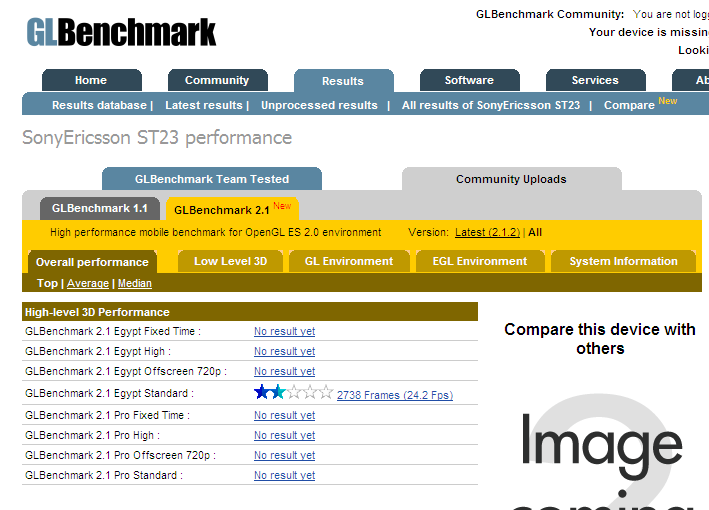Screen dimensions: 709x510
Task: Select the Overall performance tab
Action: 92,262
